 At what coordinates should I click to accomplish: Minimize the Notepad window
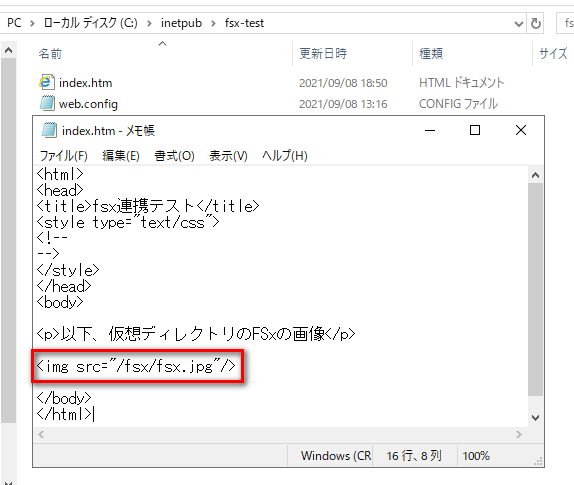(x=430, y=130)
